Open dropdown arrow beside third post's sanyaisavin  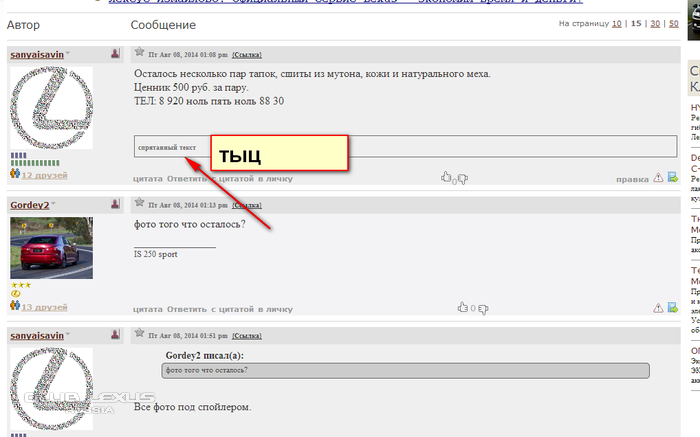(x=68, y=334)
